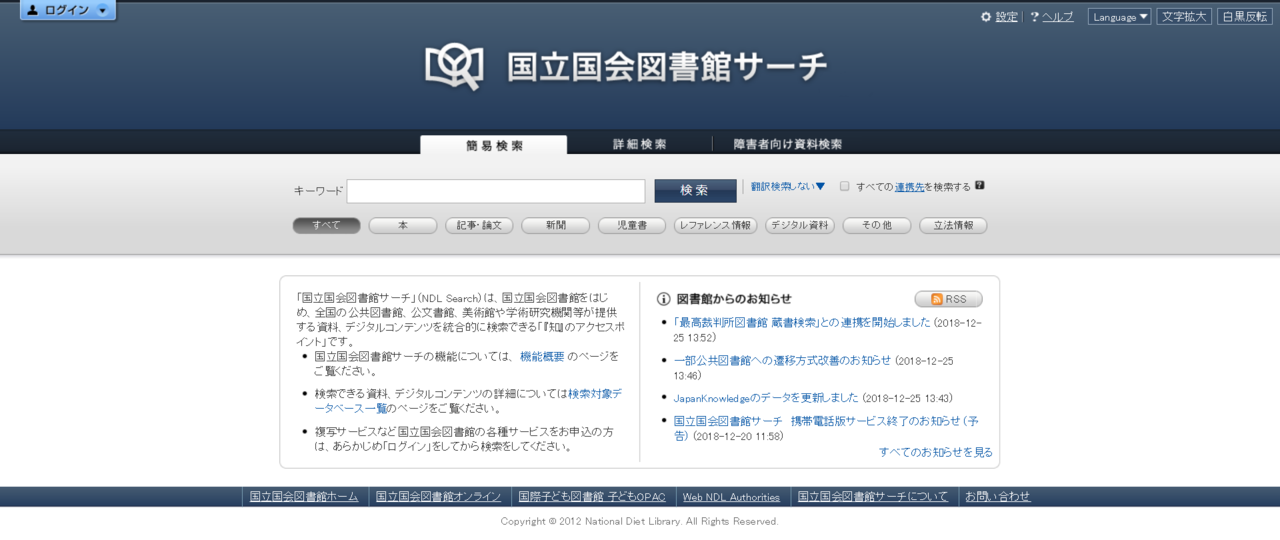Select the すべて filter
This screenshot has width=1280, height=540.
coord(326,226)
